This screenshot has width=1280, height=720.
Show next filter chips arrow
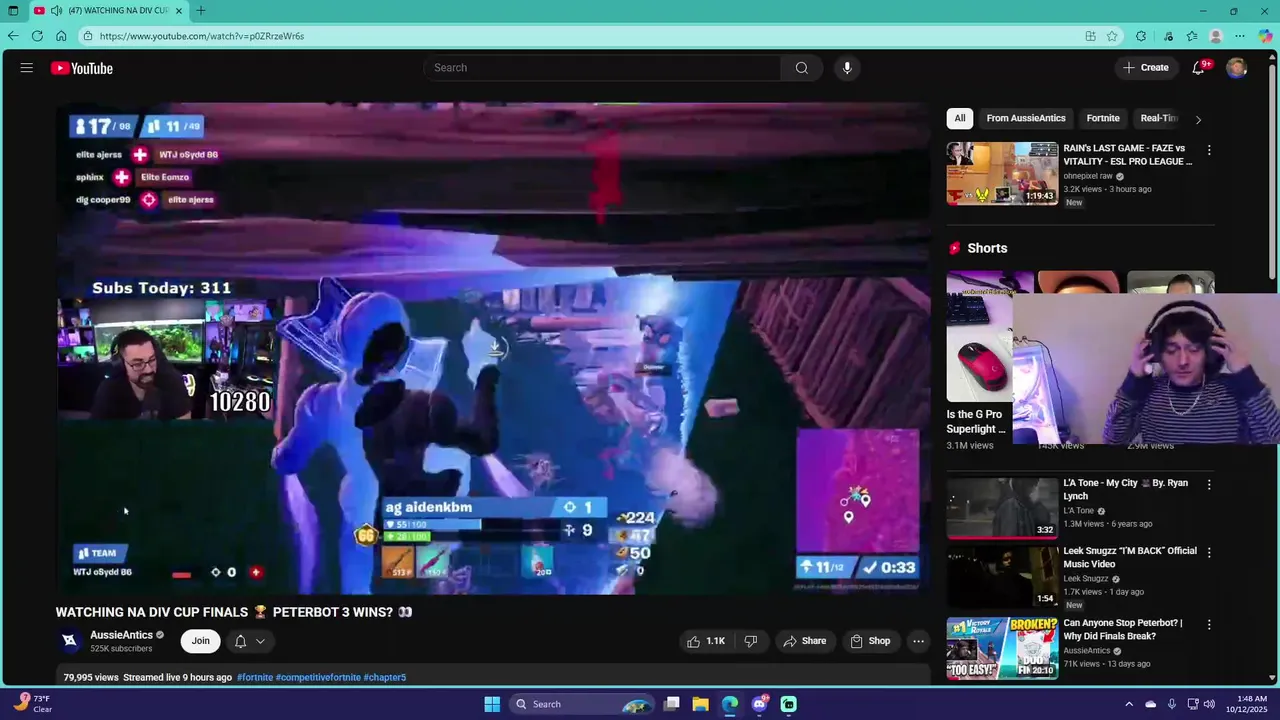pyautogui.click(x=1198, y=119)
